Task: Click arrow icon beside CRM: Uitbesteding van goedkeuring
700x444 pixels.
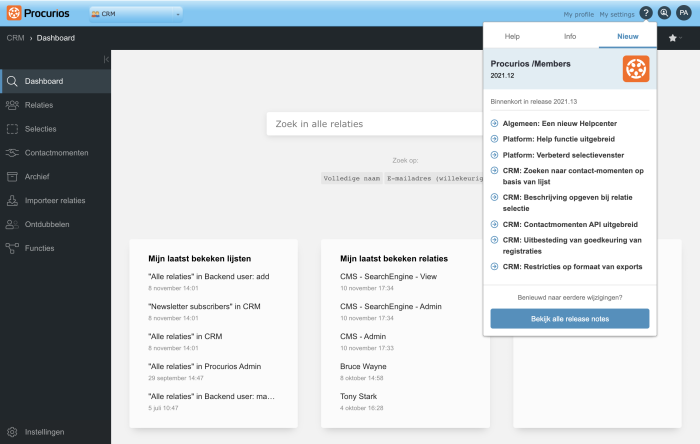Action: click(494, 240)
